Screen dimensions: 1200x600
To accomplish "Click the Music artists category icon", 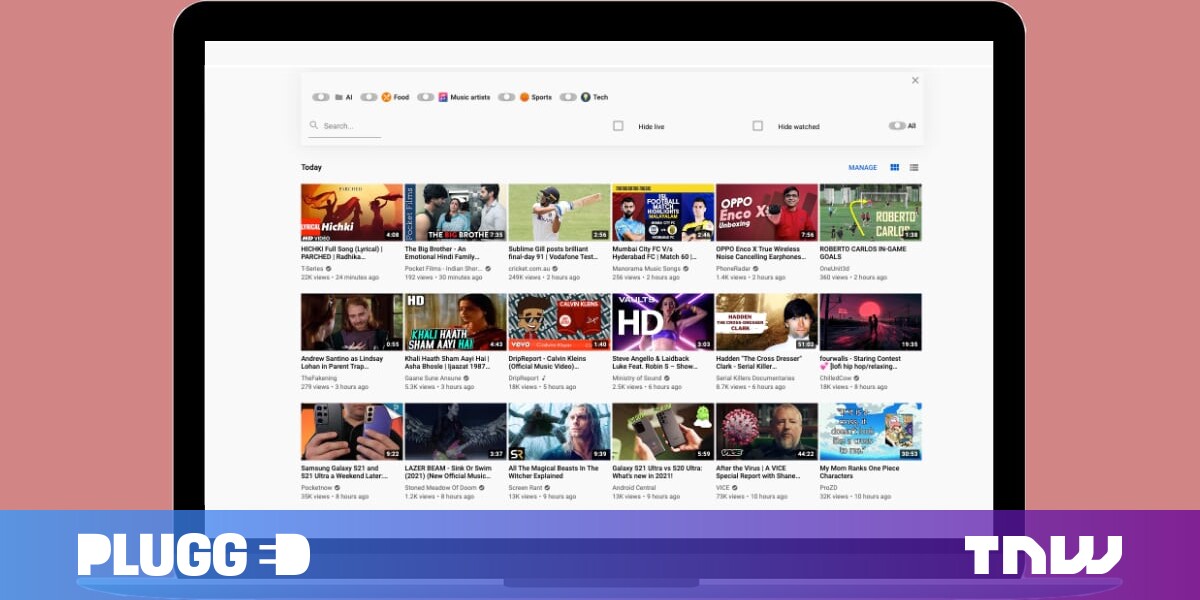I will (443, 97).
